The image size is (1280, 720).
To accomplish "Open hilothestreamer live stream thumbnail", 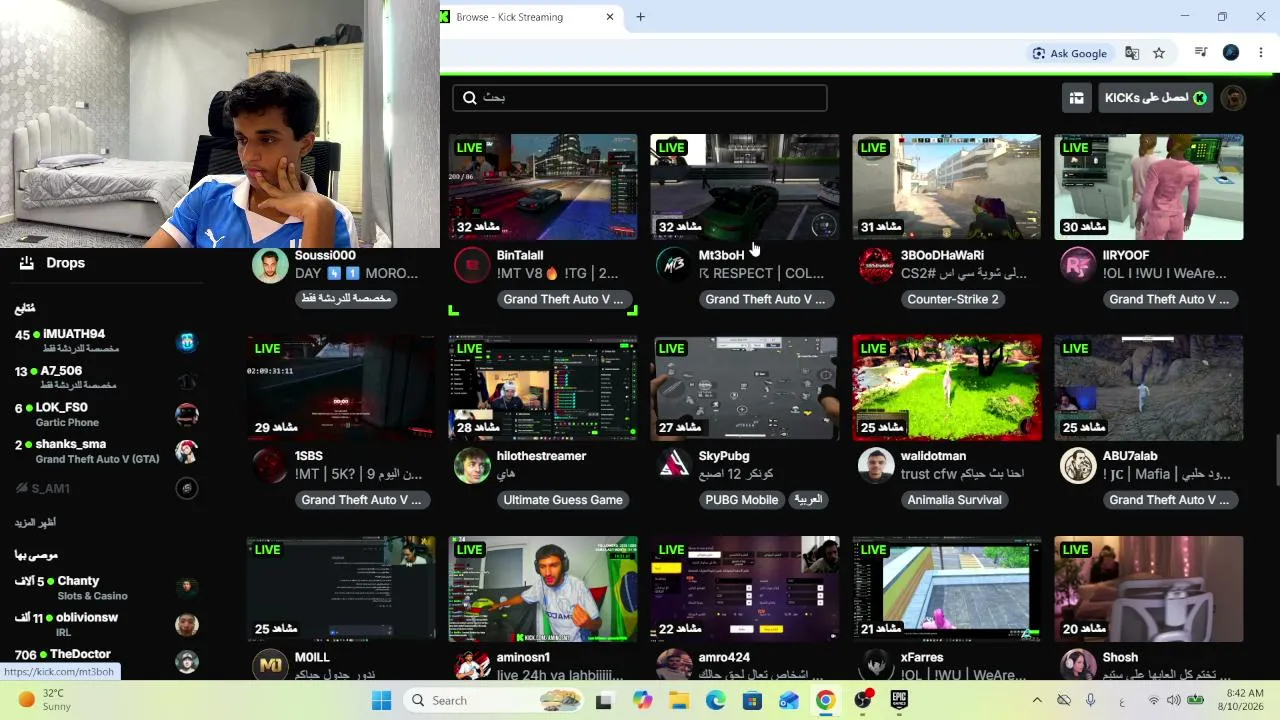I will coord(543,388).
